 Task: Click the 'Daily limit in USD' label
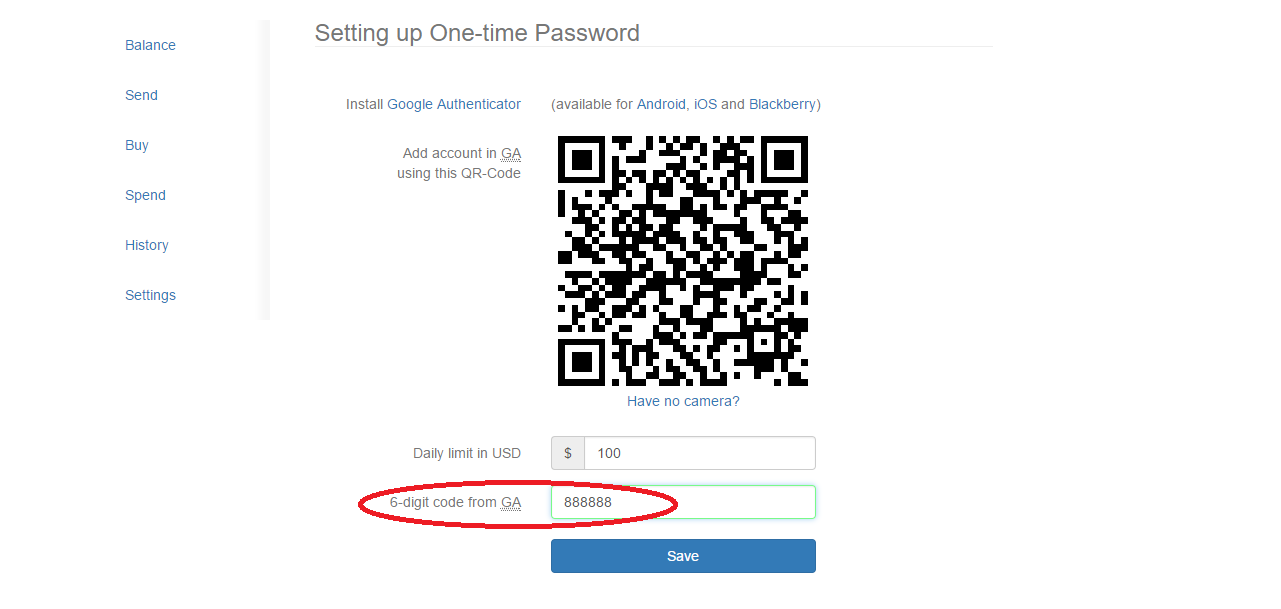467,453
